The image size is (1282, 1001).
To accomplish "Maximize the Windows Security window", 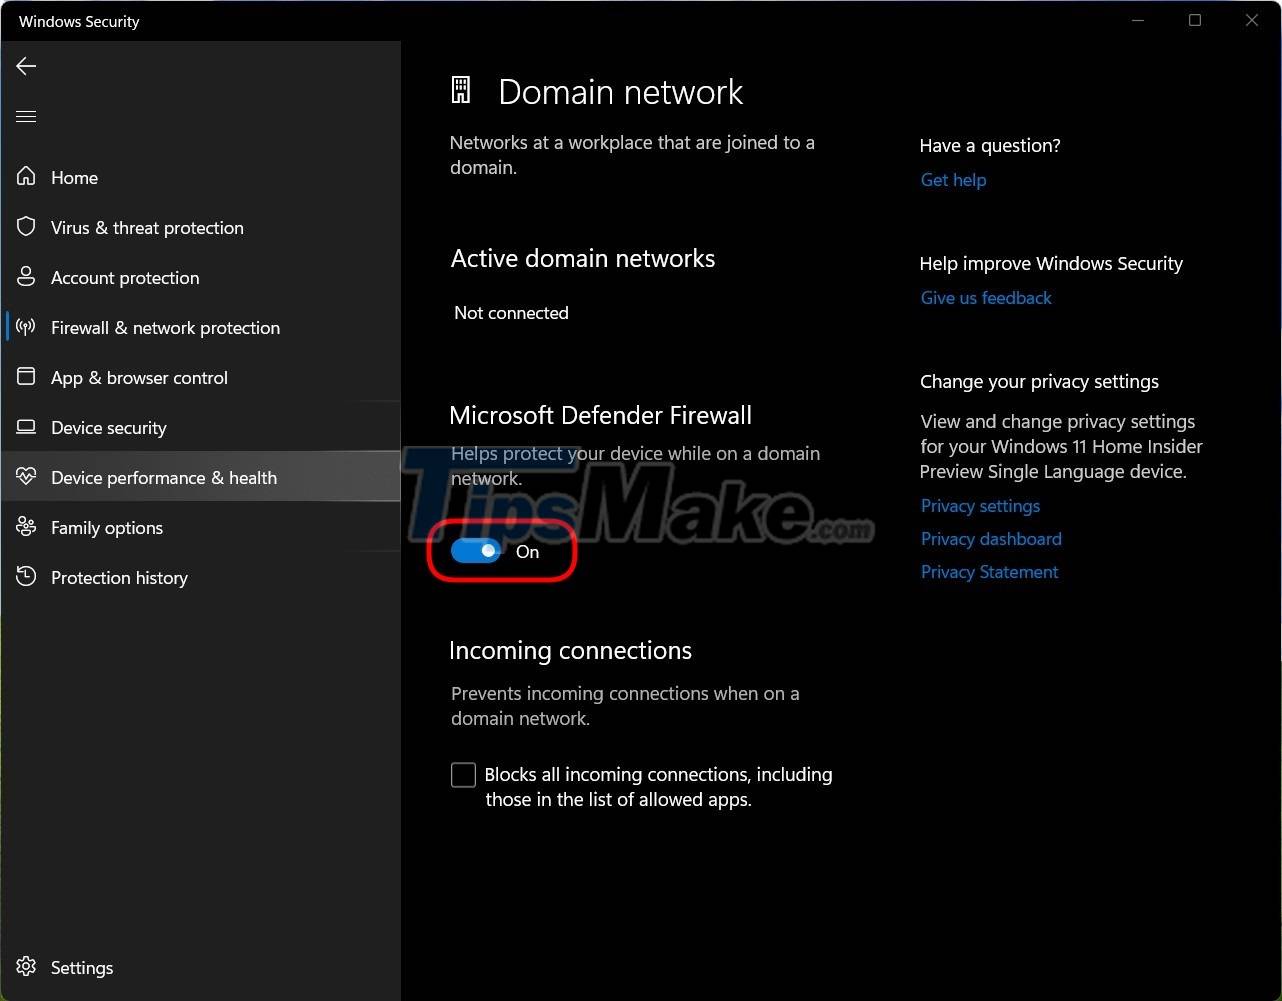I will [1195, 20].
